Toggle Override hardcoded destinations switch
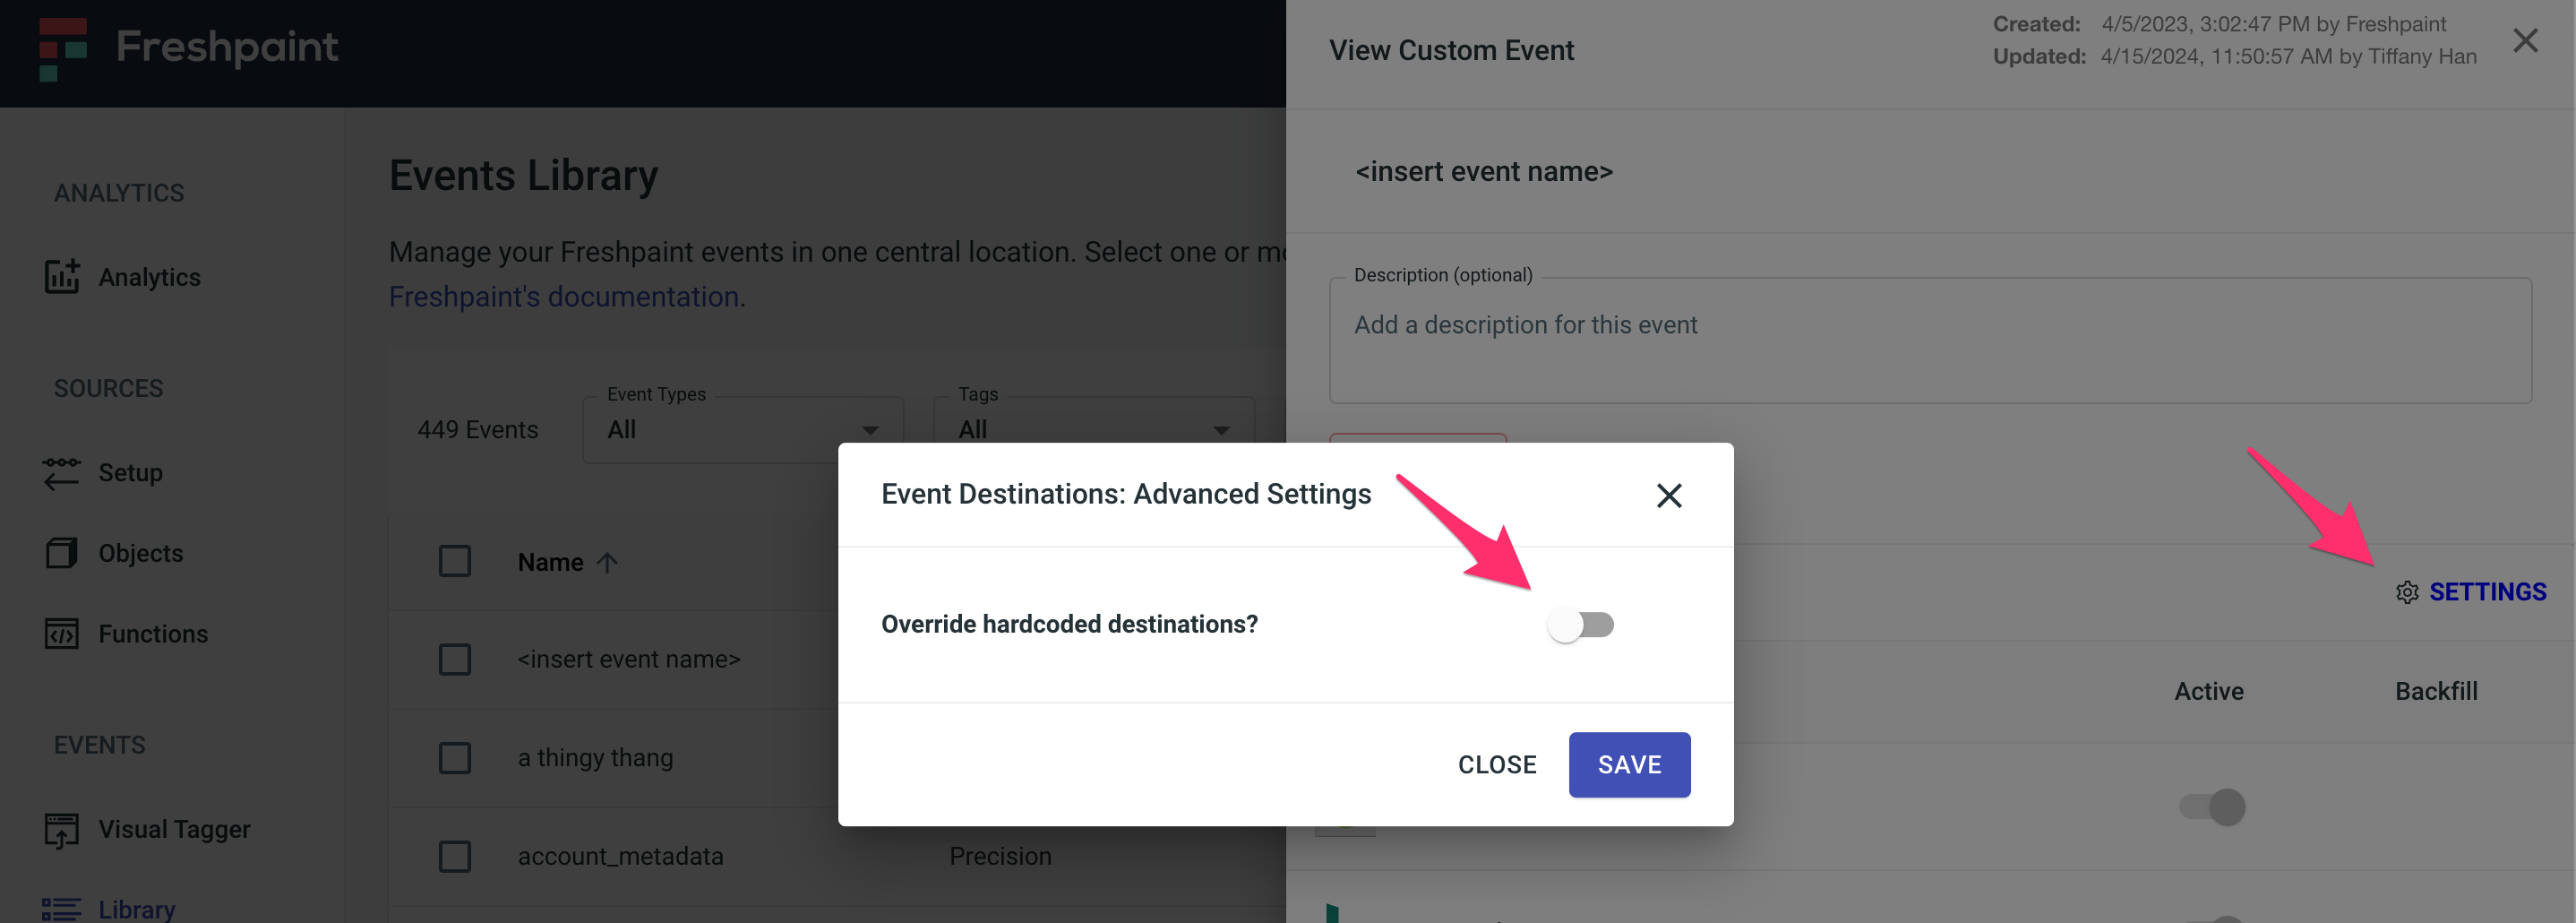This screenshot has height=923, width=2576. (1580, 625)
